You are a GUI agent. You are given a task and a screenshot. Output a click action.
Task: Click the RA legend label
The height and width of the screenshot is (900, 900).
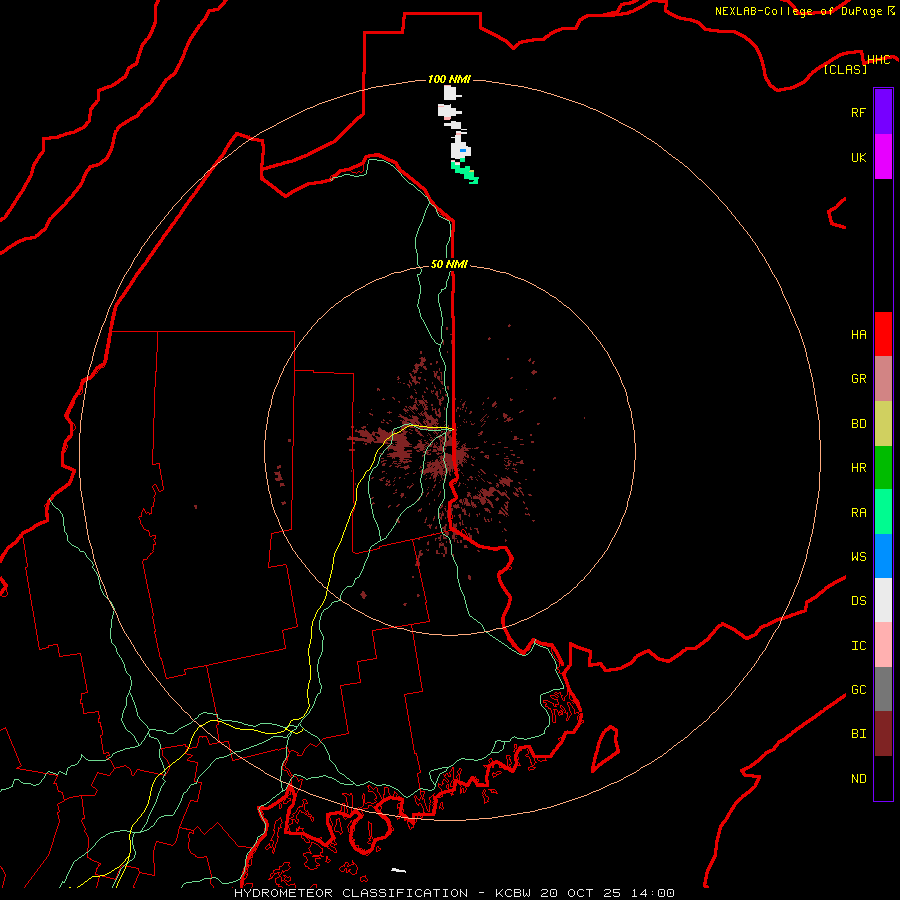pos(858,513)
